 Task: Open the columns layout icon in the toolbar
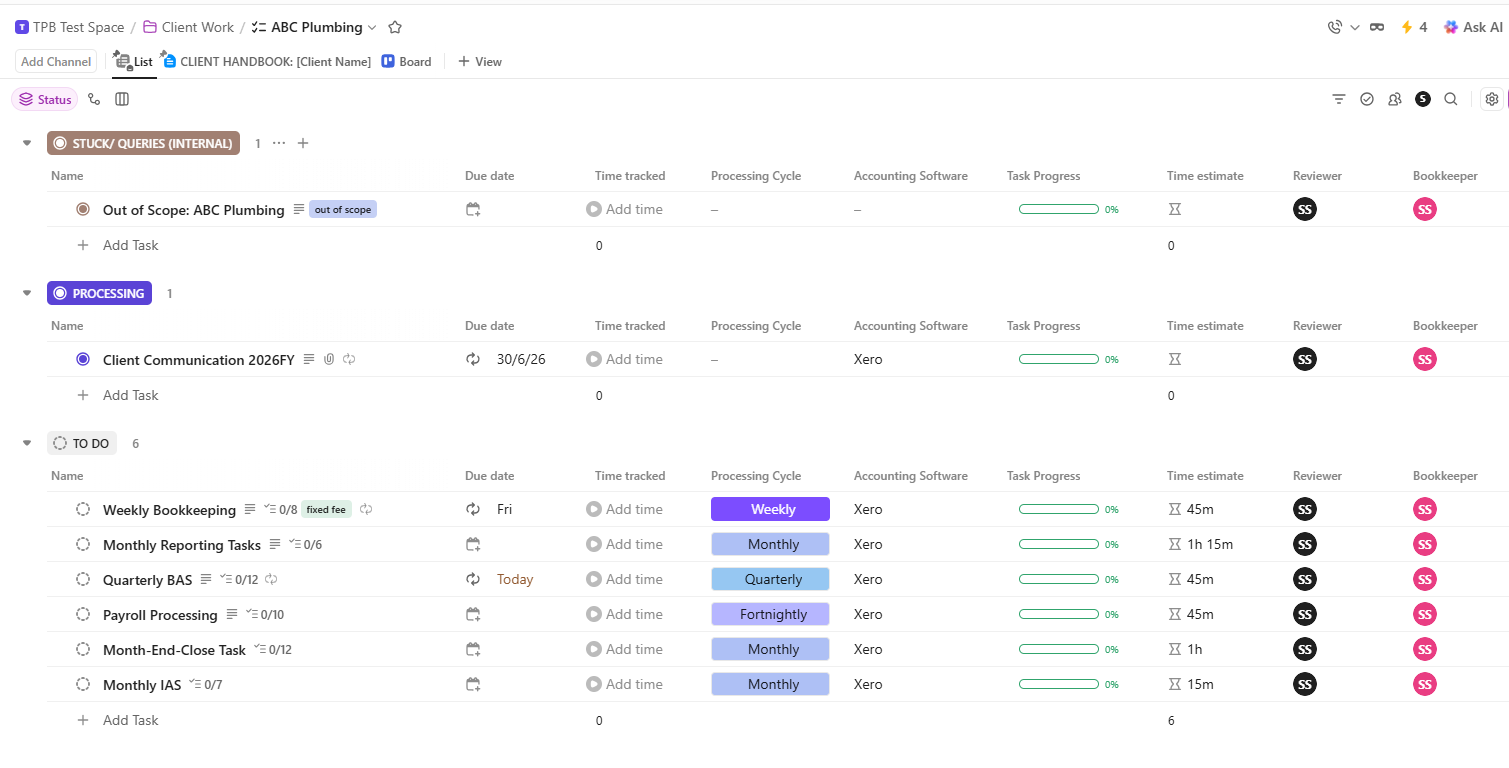[122, 99]
